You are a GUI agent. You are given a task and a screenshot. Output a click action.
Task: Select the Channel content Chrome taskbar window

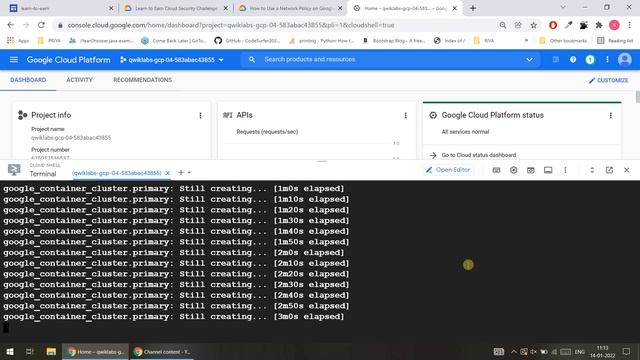click(x=162, y=351)
